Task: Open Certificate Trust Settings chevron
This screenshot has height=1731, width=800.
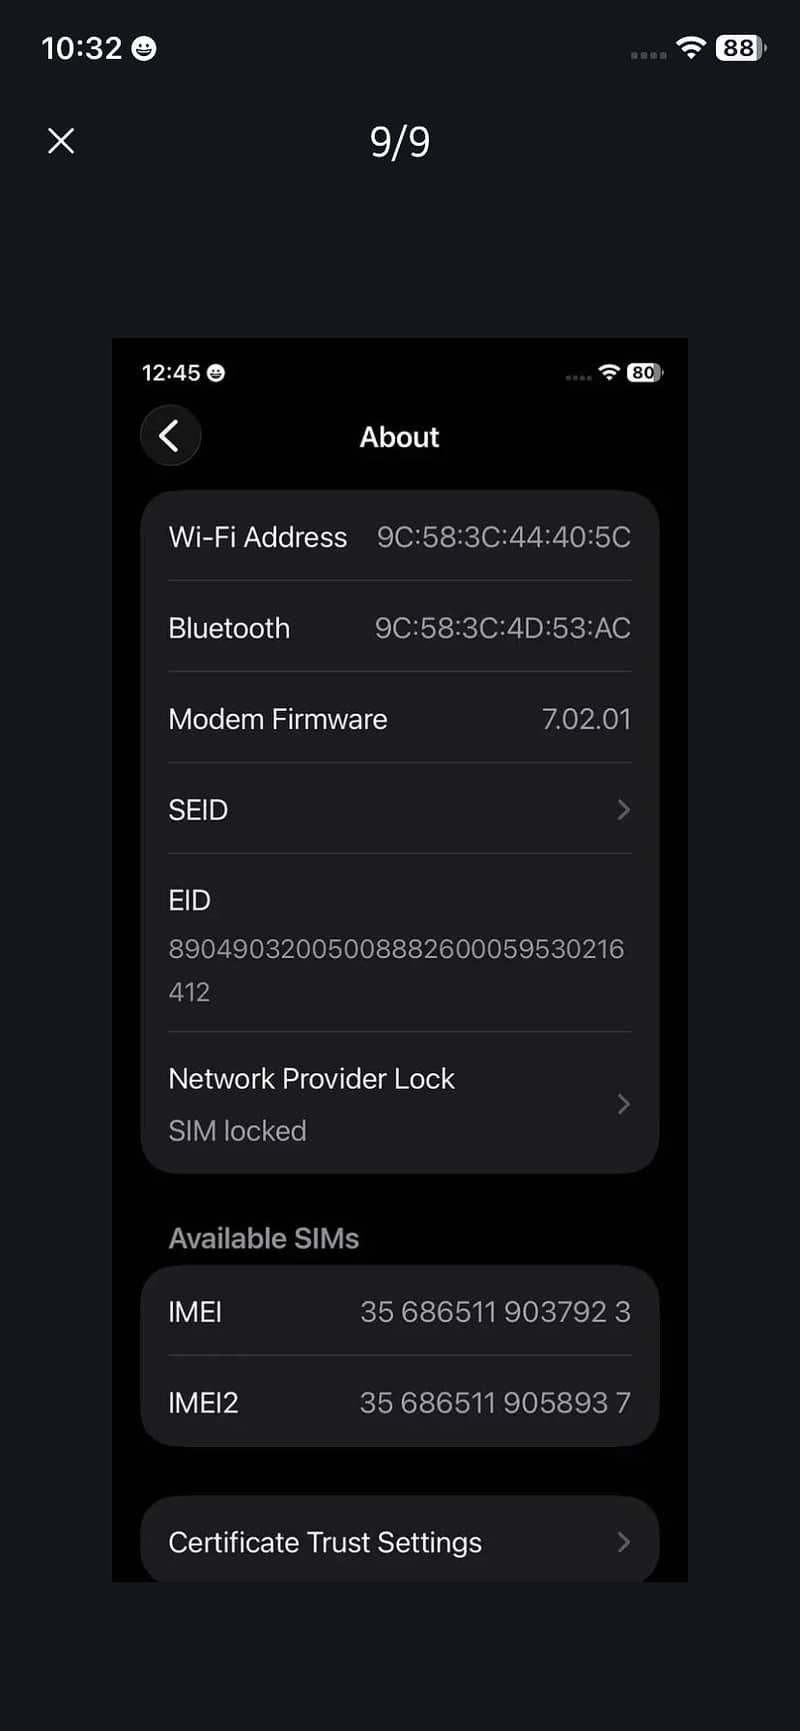Action: pyautogui.click(x=623, y=1542)
